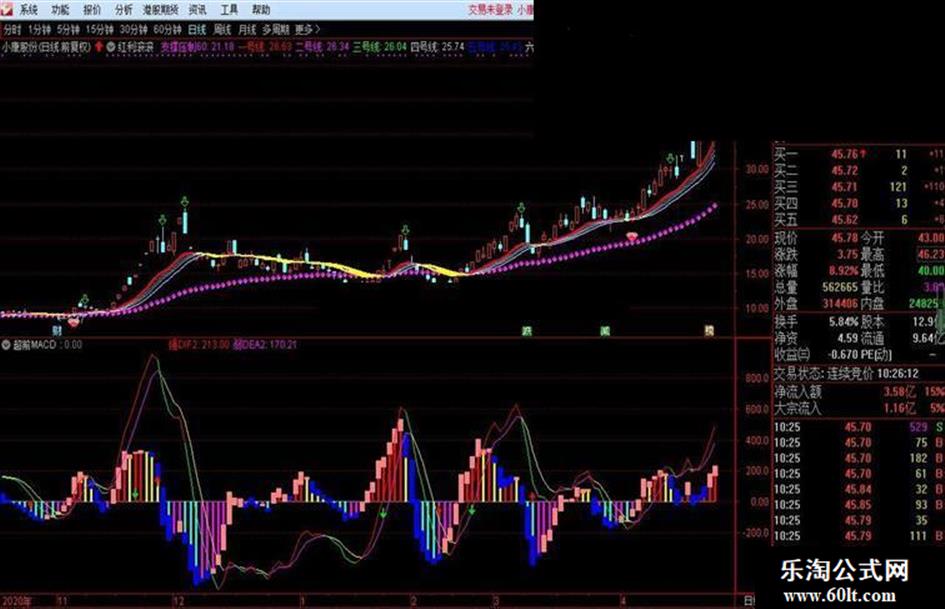The width and height of the screenshot is (945, 609).
Task: Click the 三号线 26.04 label
Action: [x=380, y=46]
